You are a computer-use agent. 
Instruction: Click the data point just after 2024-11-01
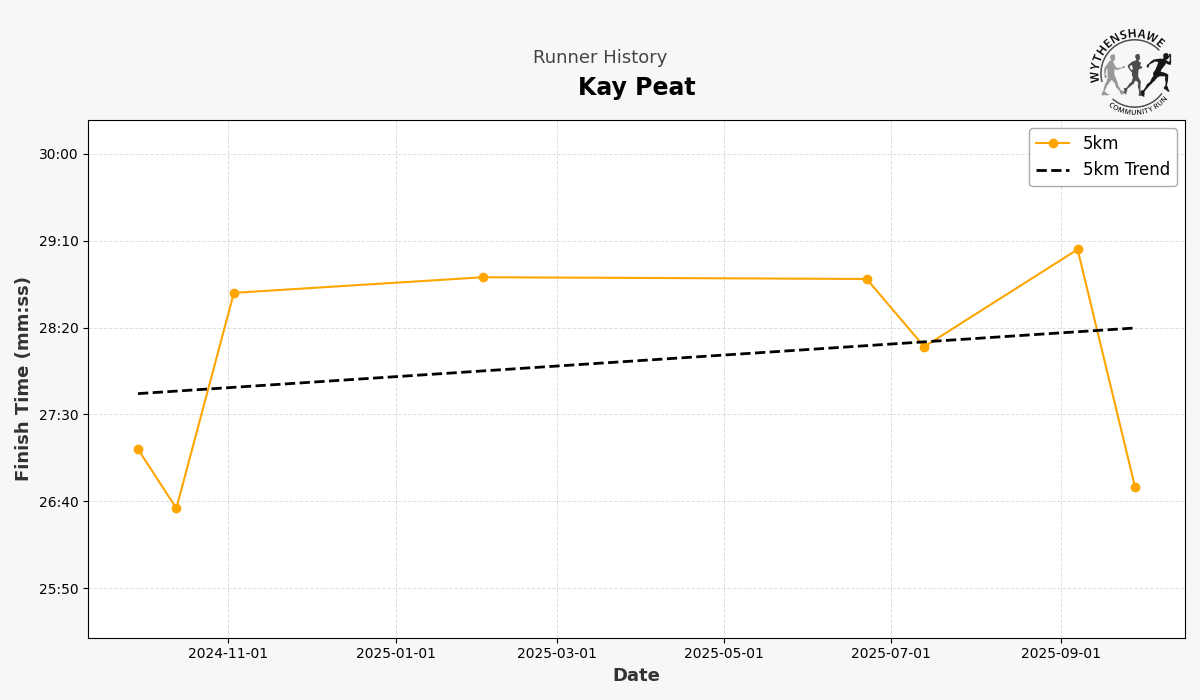coord(234,294)
